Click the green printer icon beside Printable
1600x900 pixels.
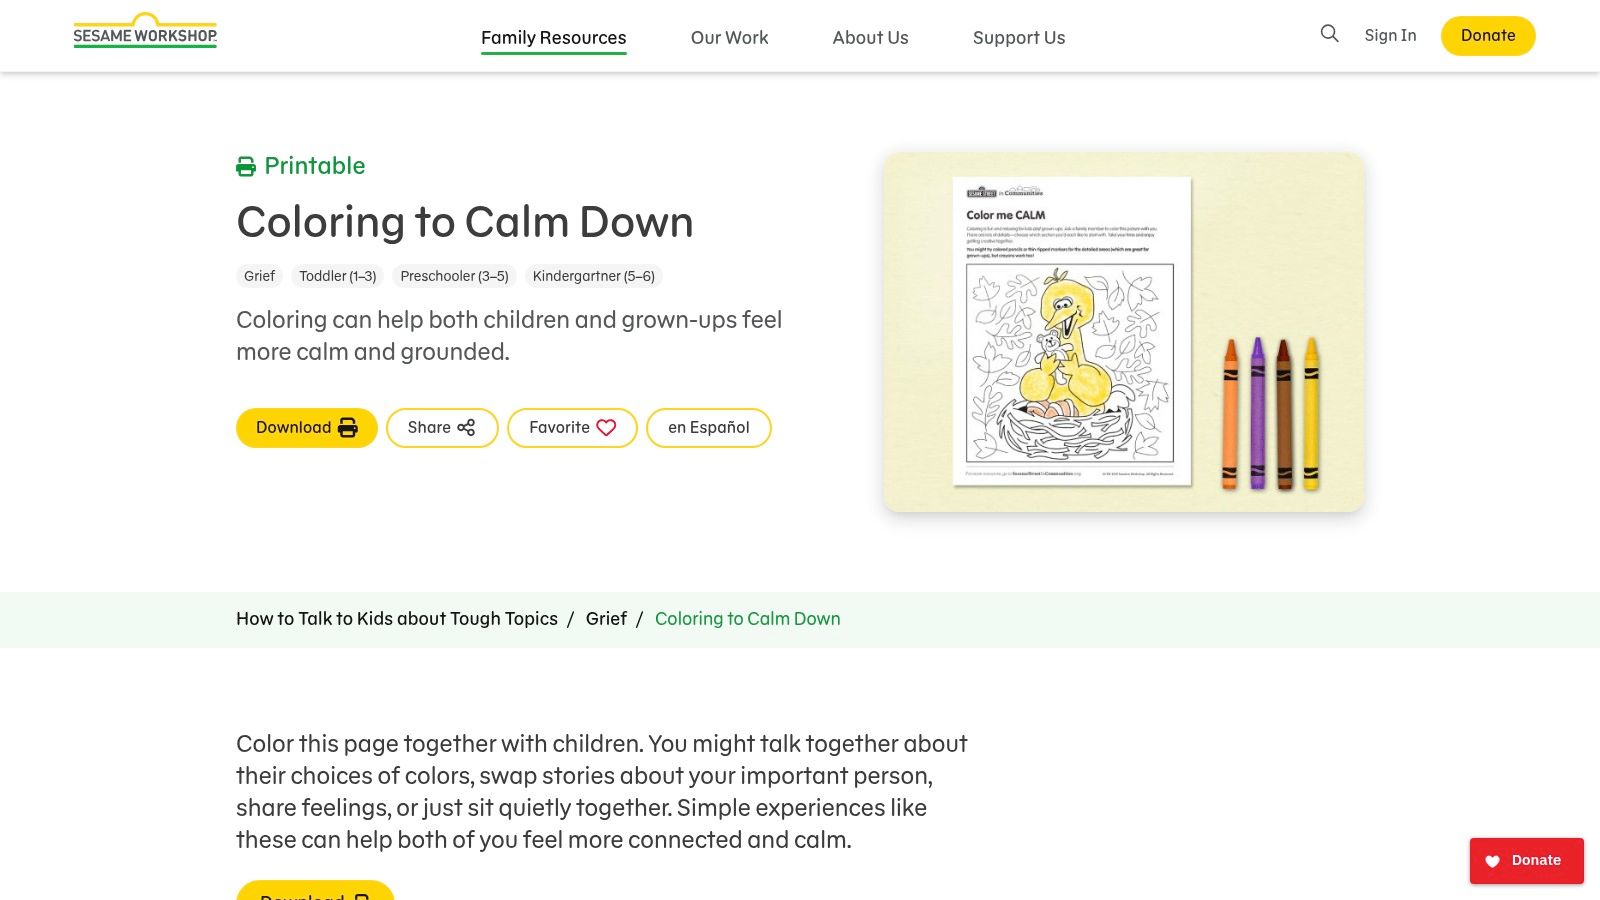pos(246,166)
